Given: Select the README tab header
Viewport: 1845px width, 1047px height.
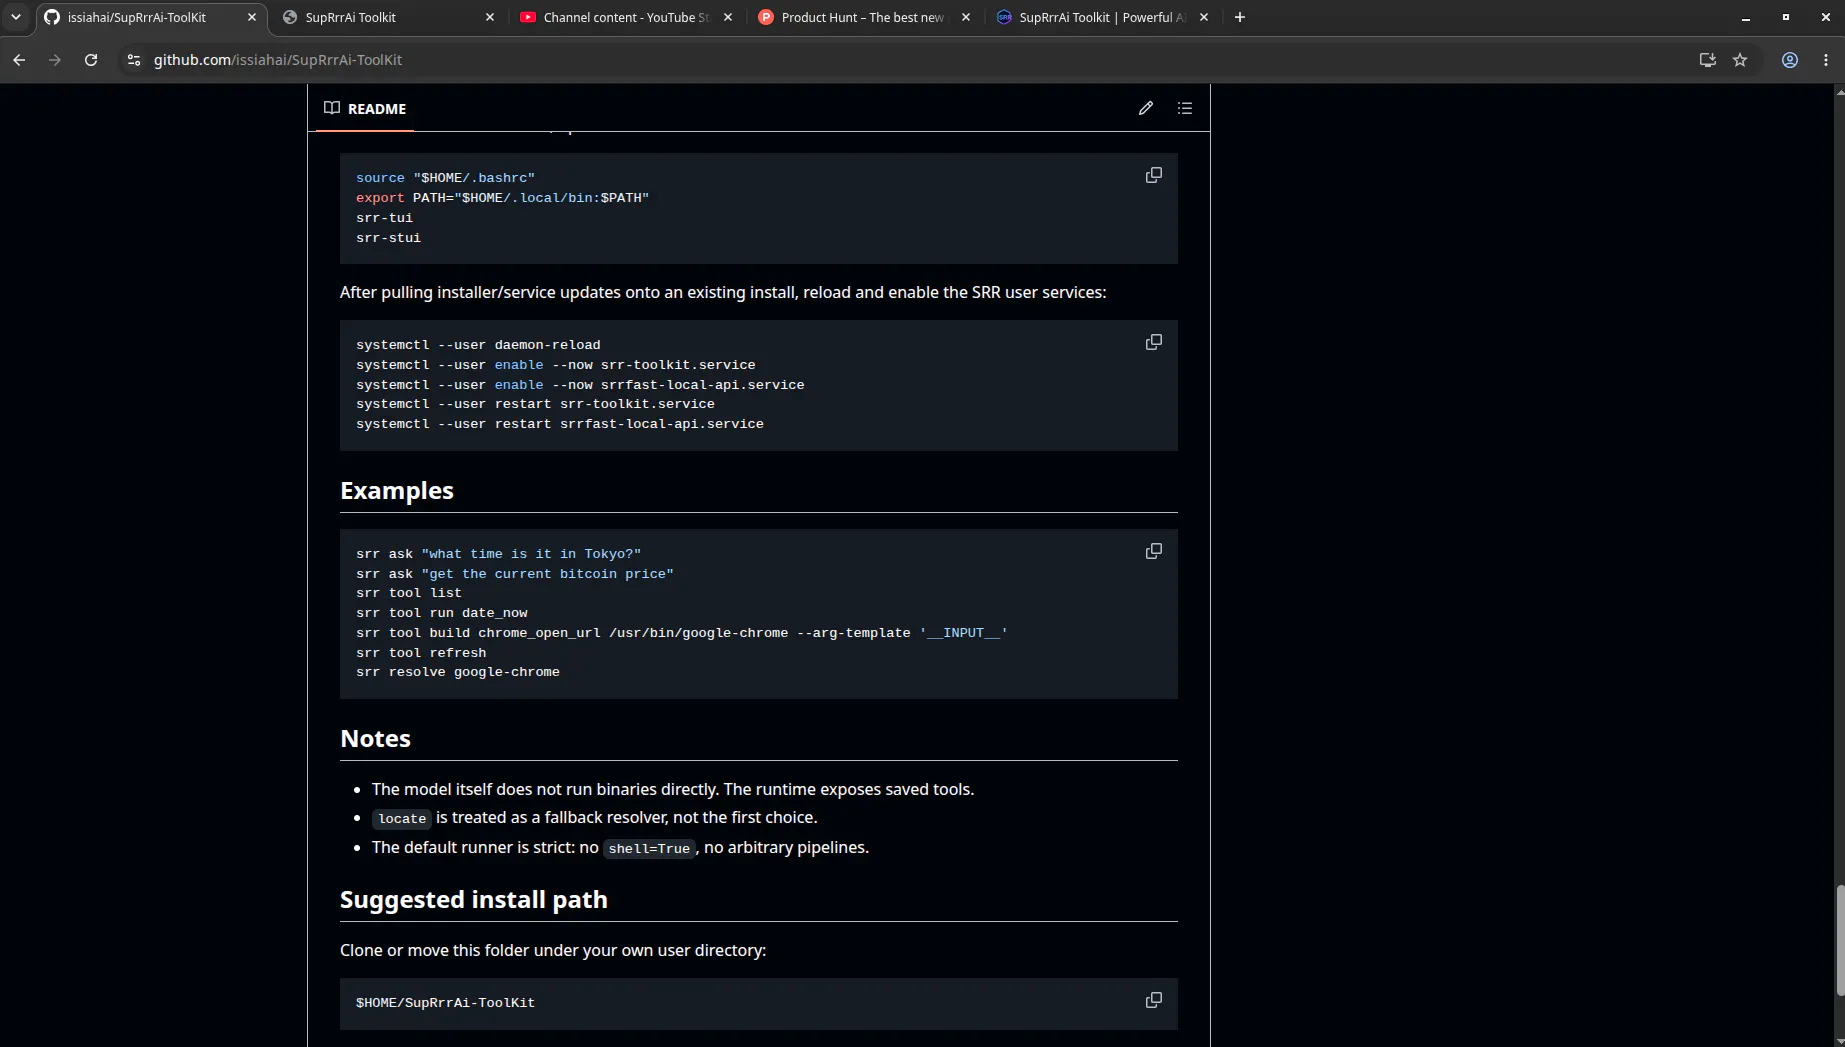Looking at the screenshot, I should click(x=365, y=108).
